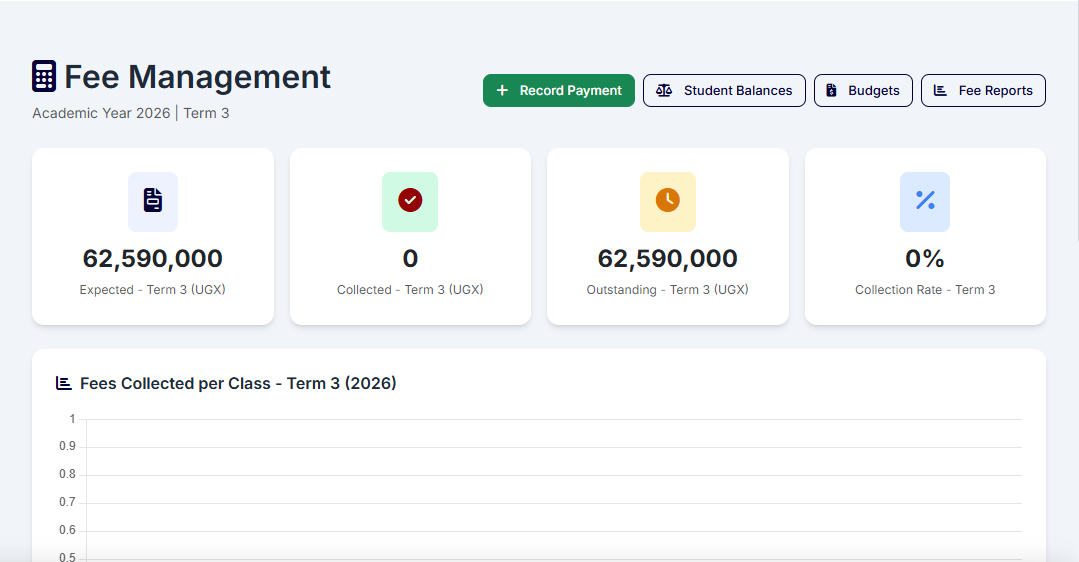The image size is (1079, 562).
Task: Open Fee Reports
Action: [983, 91]
